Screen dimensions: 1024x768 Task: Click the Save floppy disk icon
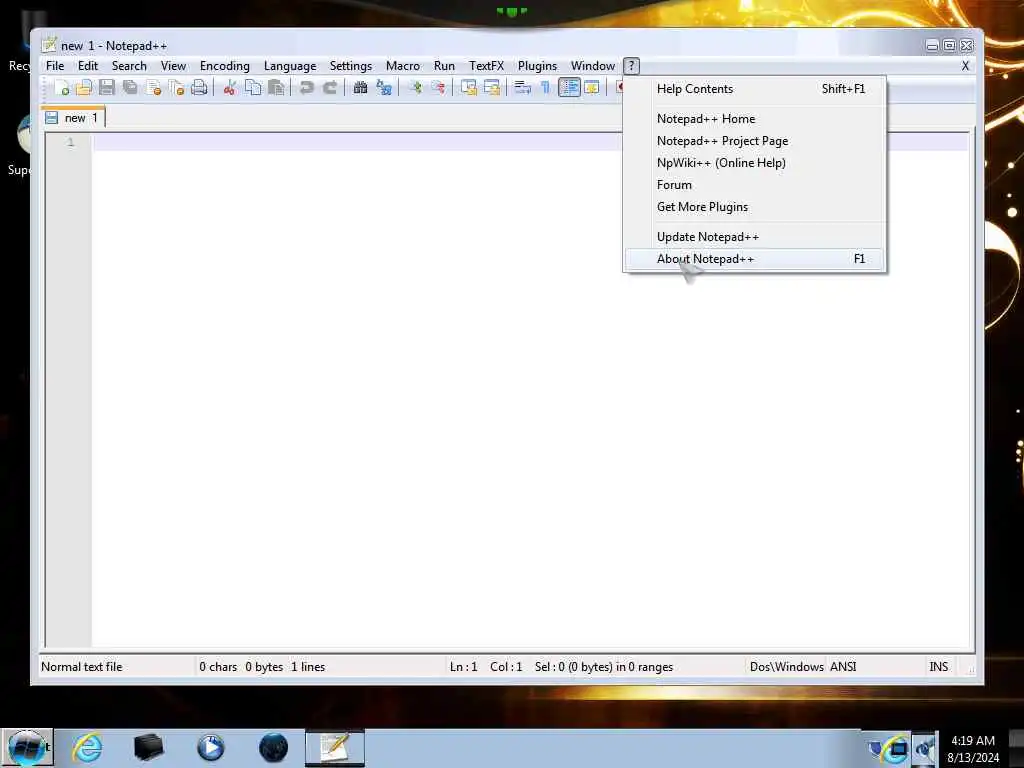[x=106, y=88]
